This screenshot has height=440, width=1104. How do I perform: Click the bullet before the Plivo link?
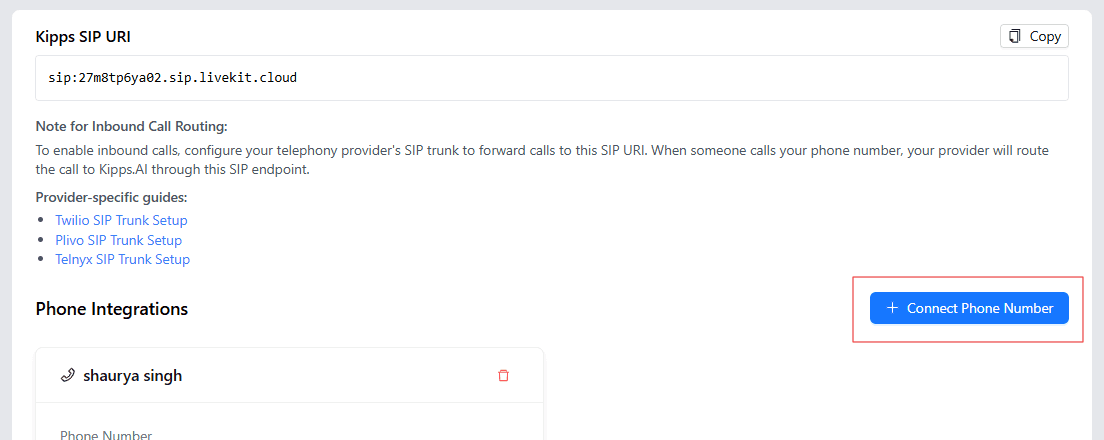(x=41, y=240)
